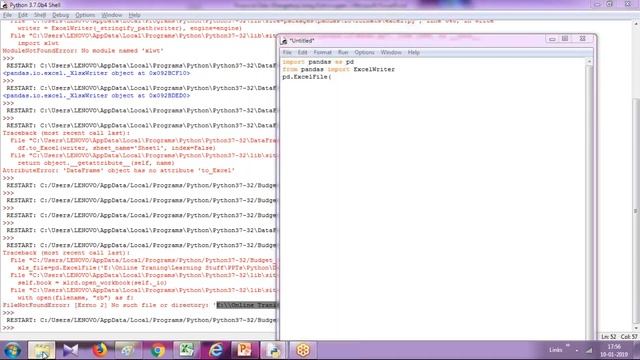Open the taskbar icon between Firefox and Chrome
The image size is (640, 360).
(x=129, y=350)
